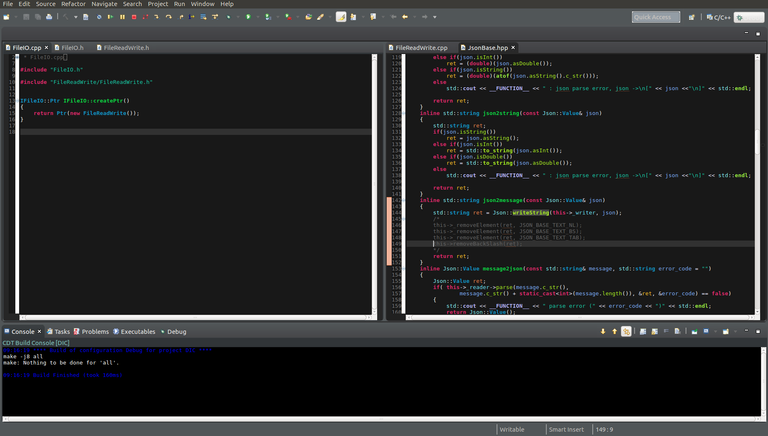Click Show Previous Error arrow in console
The width and height of the screenshot is (768, 436).
coord(615,332)
